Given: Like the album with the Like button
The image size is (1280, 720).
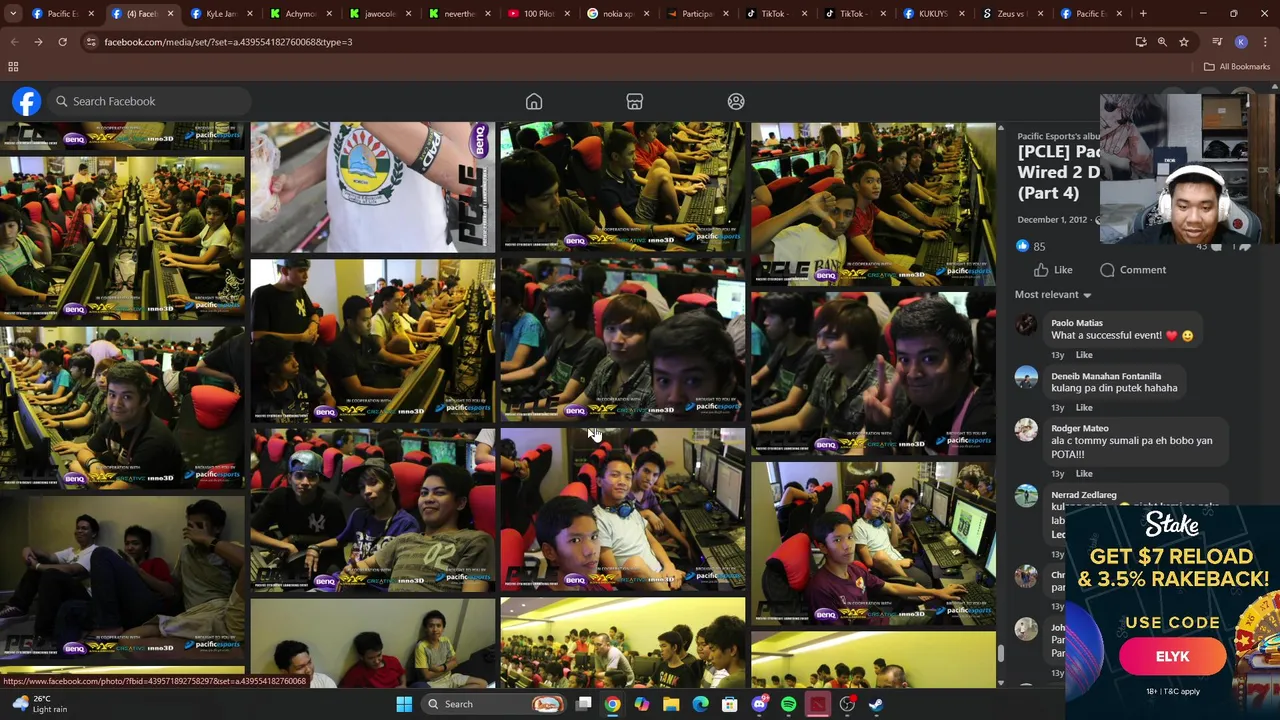Looking at the screenshot, I should (x=1053, y=270).
